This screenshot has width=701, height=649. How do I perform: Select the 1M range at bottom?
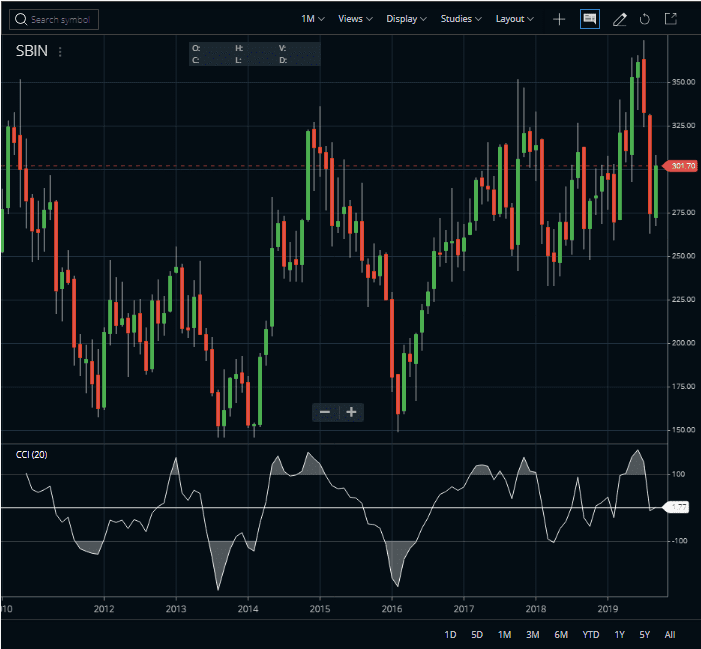coord(504,634)
